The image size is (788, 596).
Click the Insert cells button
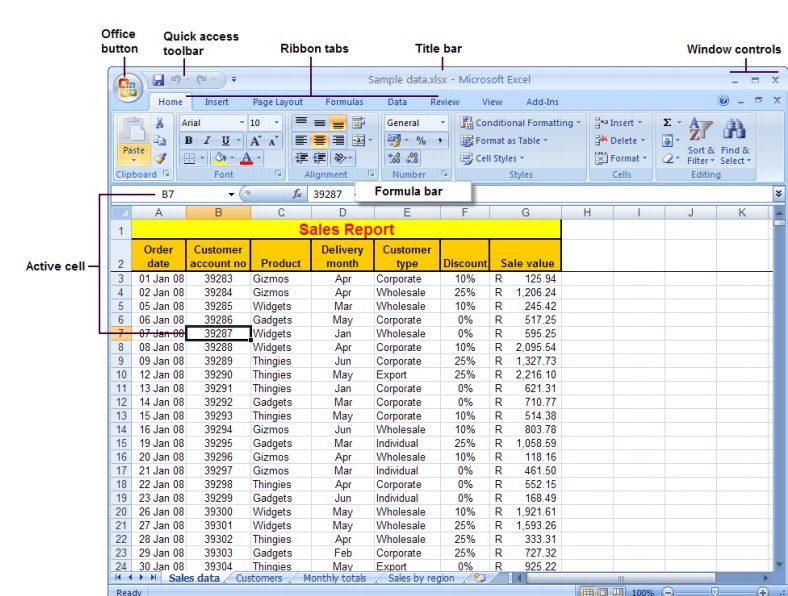(619, 123)
